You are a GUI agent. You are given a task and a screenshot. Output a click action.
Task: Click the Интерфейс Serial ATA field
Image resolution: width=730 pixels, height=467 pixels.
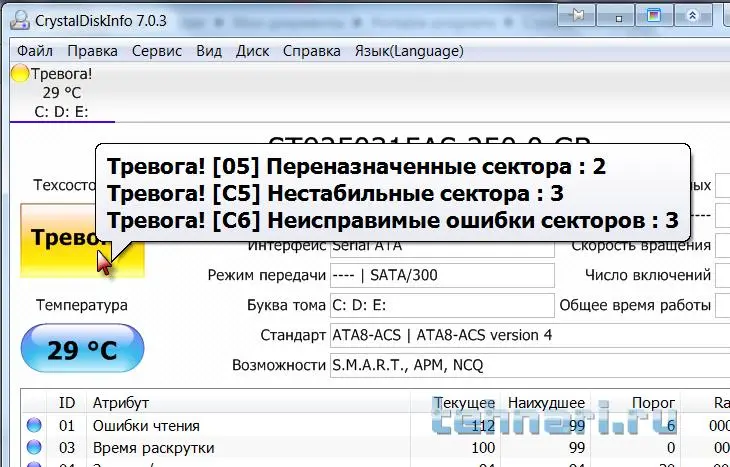(x=442, y=248)
